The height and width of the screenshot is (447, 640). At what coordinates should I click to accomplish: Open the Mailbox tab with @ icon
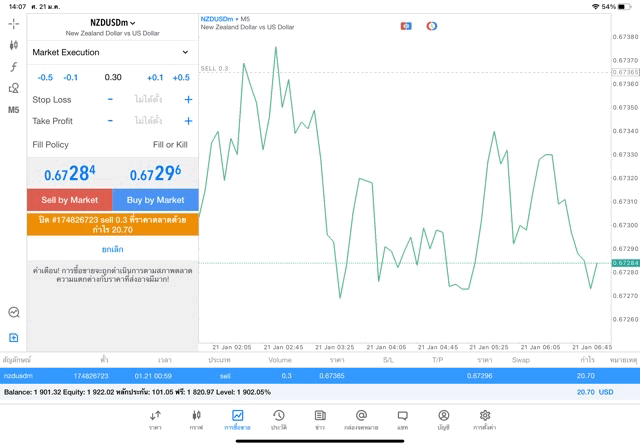(x=361, y=420)
